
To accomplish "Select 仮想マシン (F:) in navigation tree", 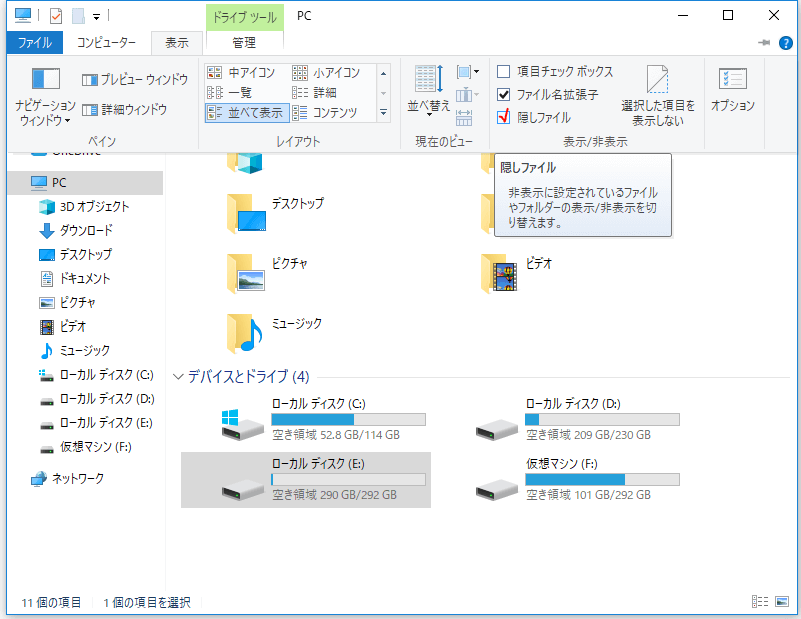I will (85, 447).
